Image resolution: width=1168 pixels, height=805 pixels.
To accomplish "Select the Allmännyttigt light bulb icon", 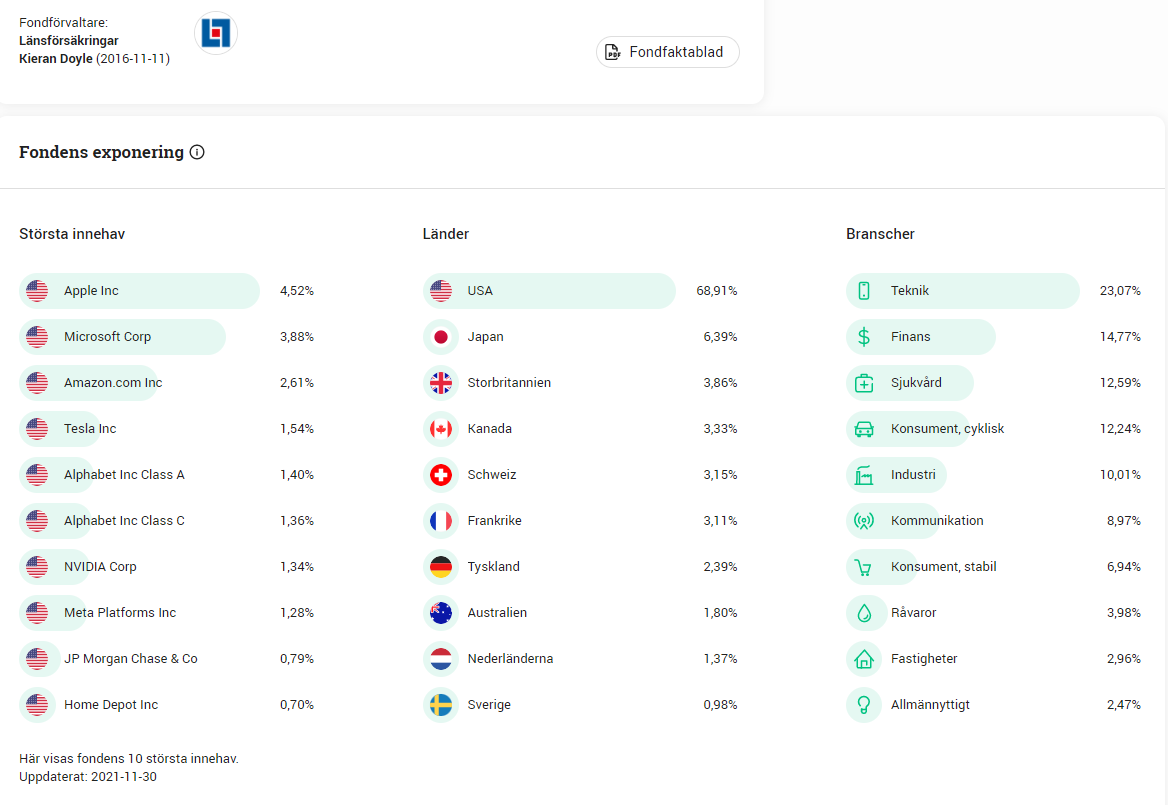I will 864,705.
